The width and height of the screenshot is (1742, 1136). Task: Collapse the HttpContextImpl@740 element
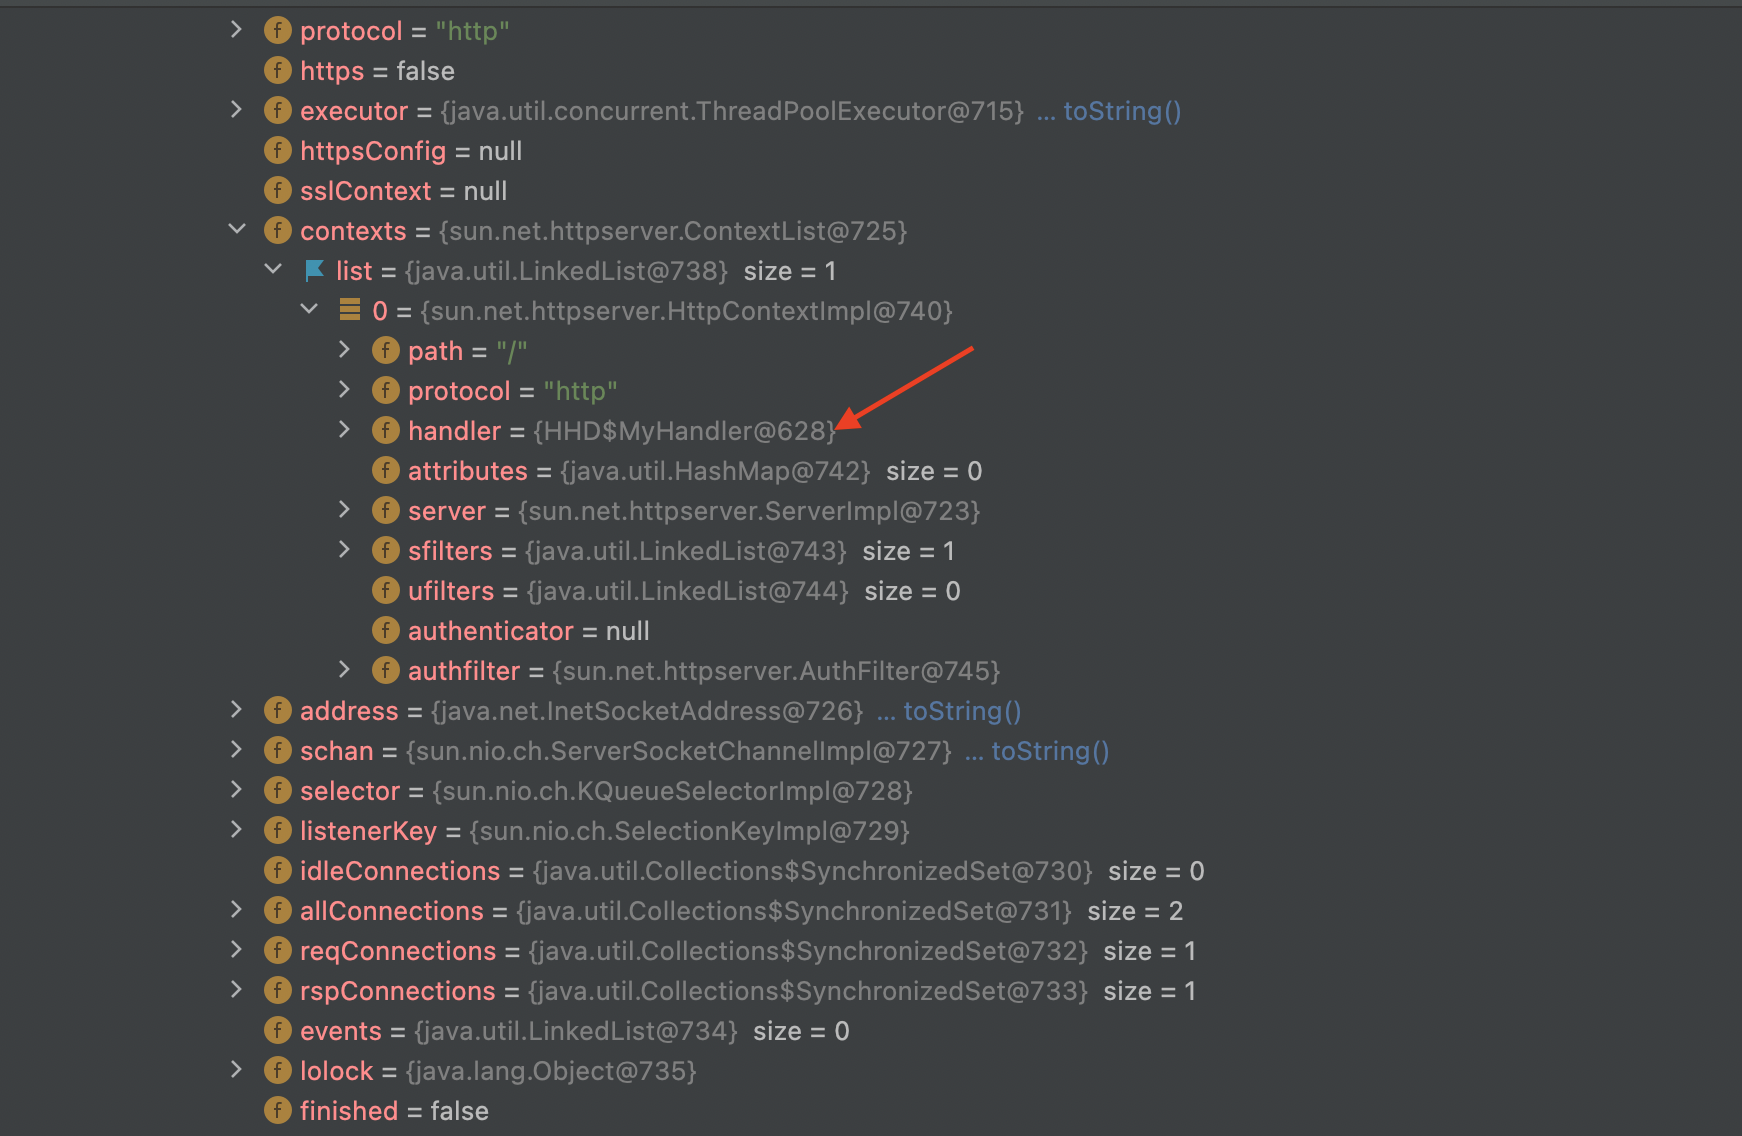pyautogui.click(x=309, y=309)
